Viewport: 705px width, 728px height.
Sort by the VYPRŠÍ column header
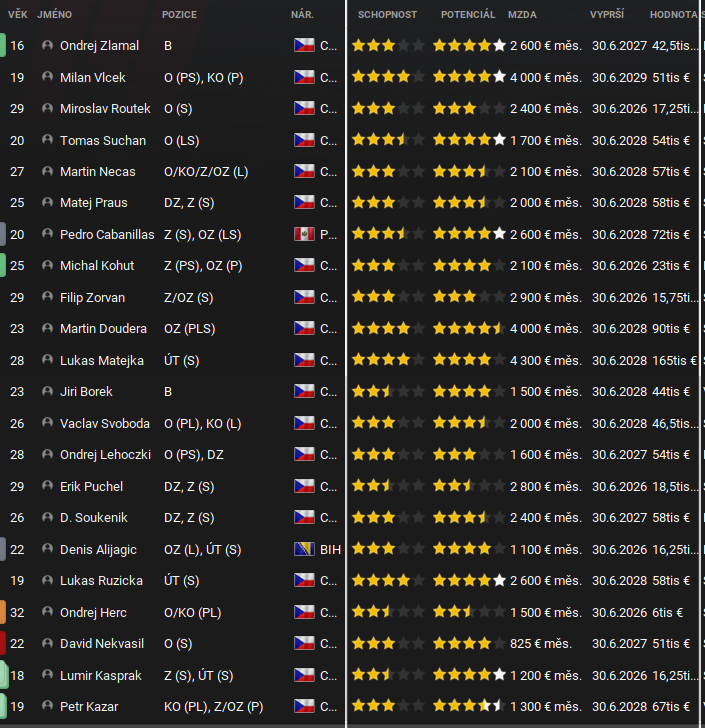pos(607,14)
